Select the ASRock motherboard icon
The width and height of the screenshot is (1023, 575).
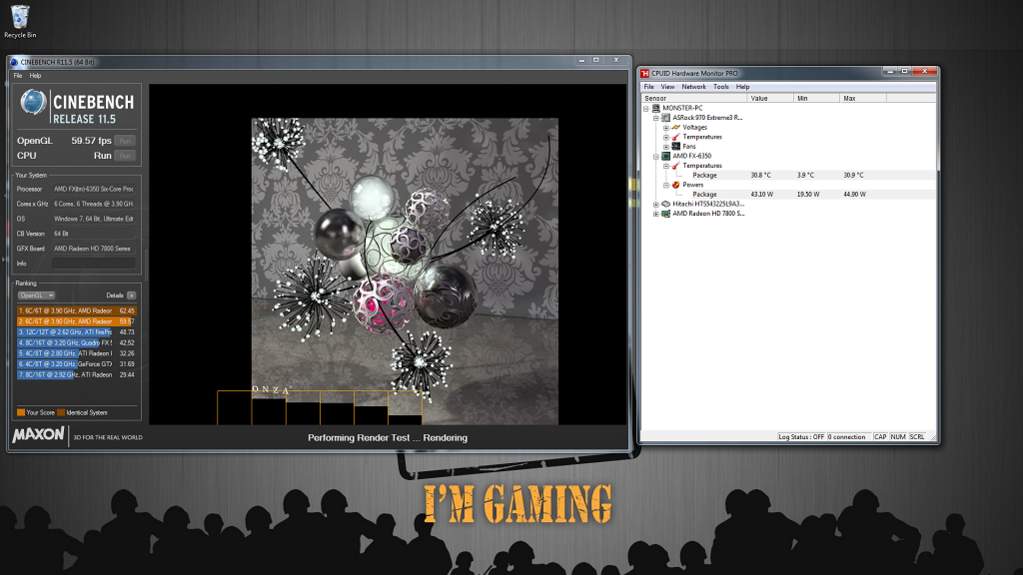click(x=665, y=117)
